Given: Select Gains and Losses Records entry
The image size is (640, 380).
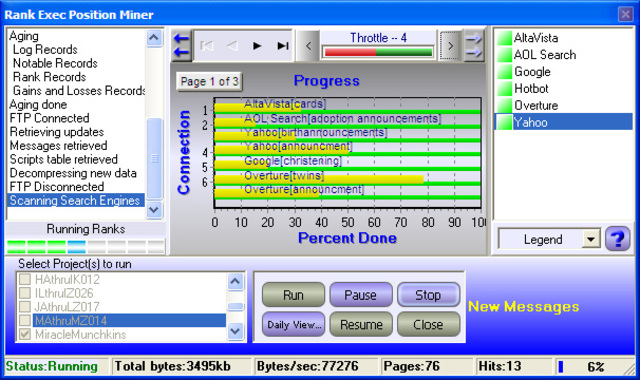Looking at the screenshot, I should (x=79, y=90).
